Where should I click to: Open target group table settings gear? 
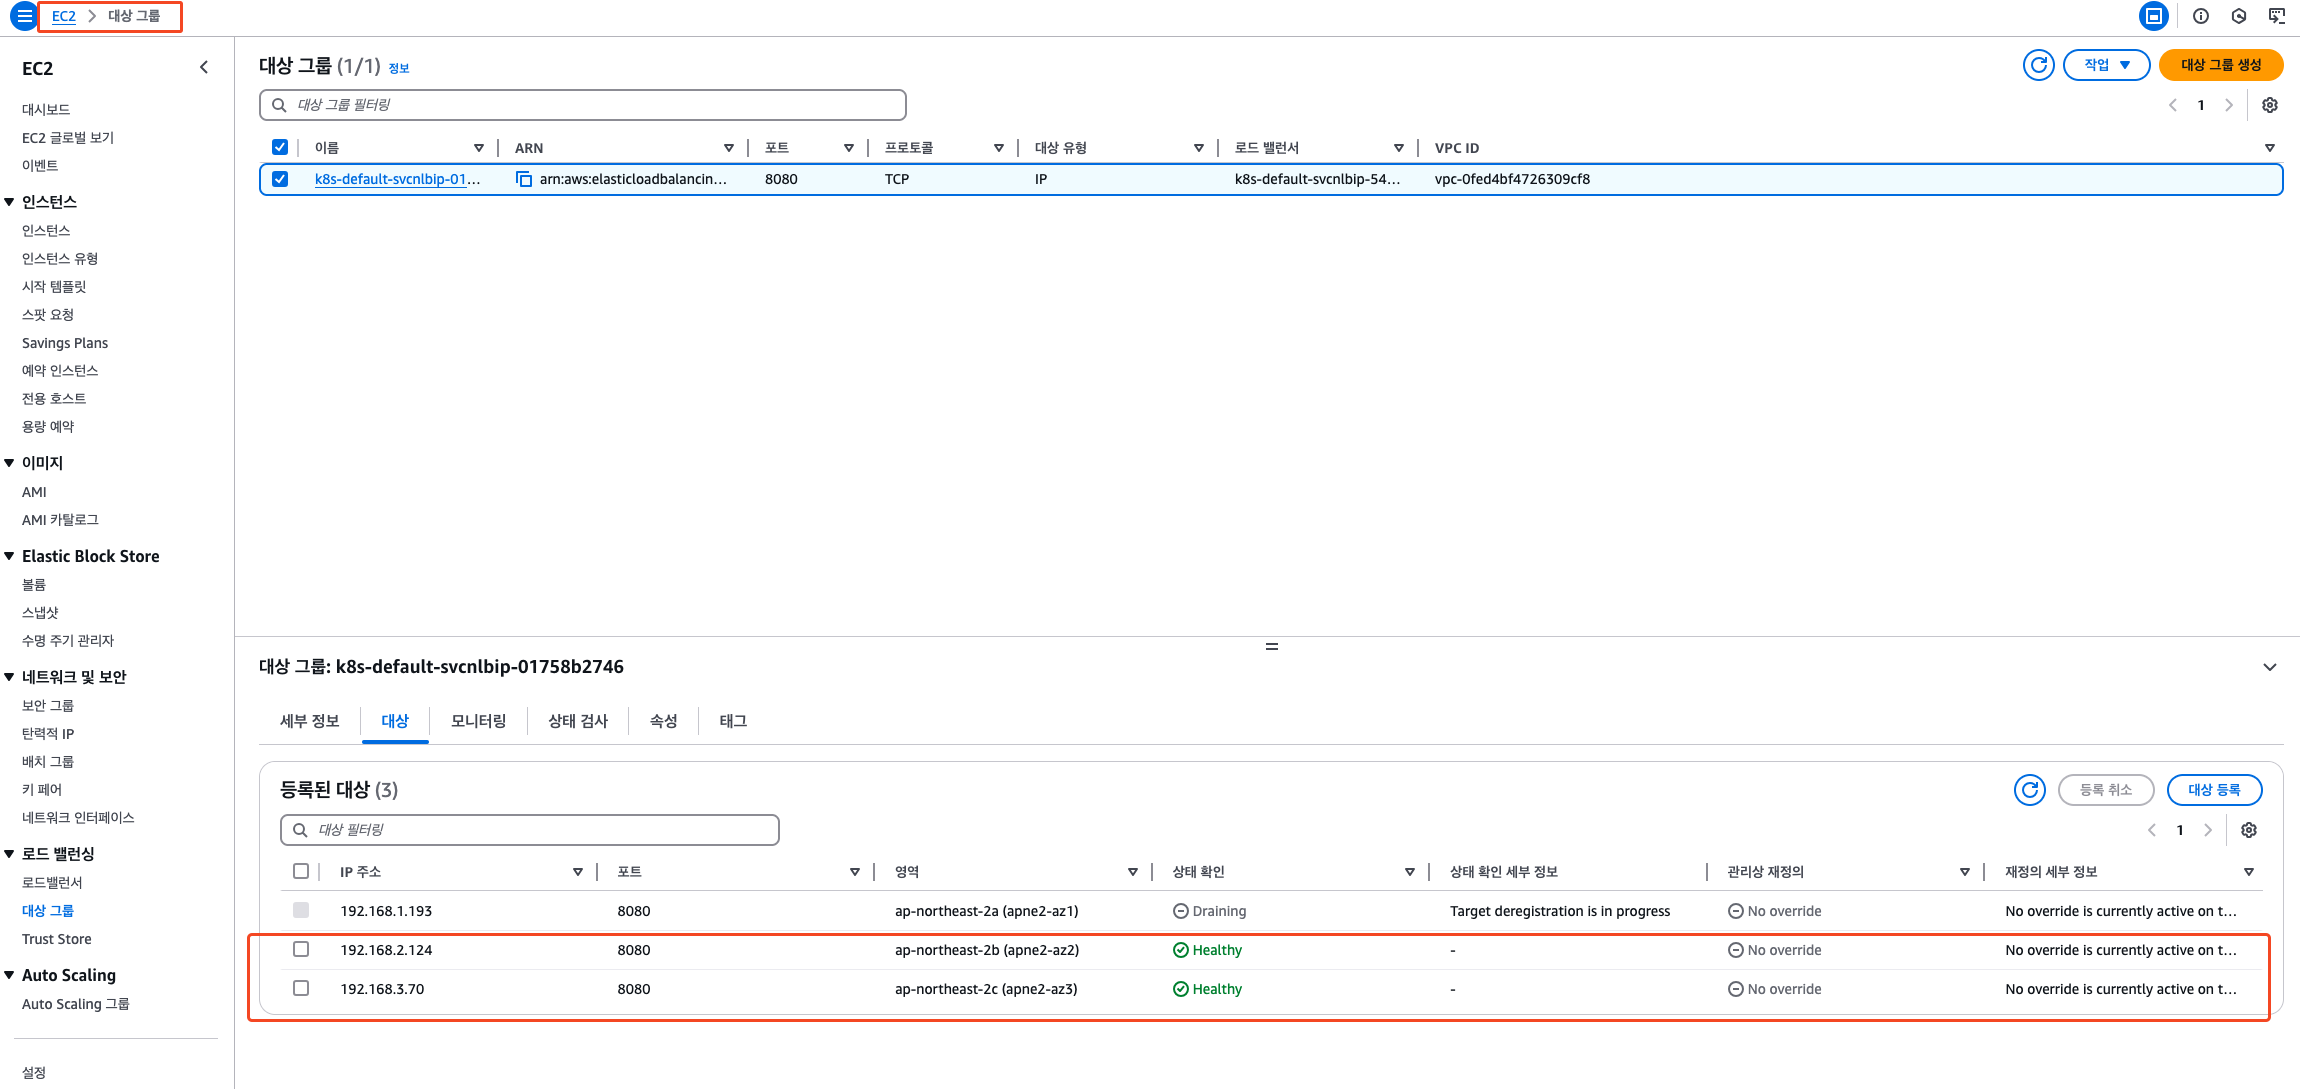2270,105
